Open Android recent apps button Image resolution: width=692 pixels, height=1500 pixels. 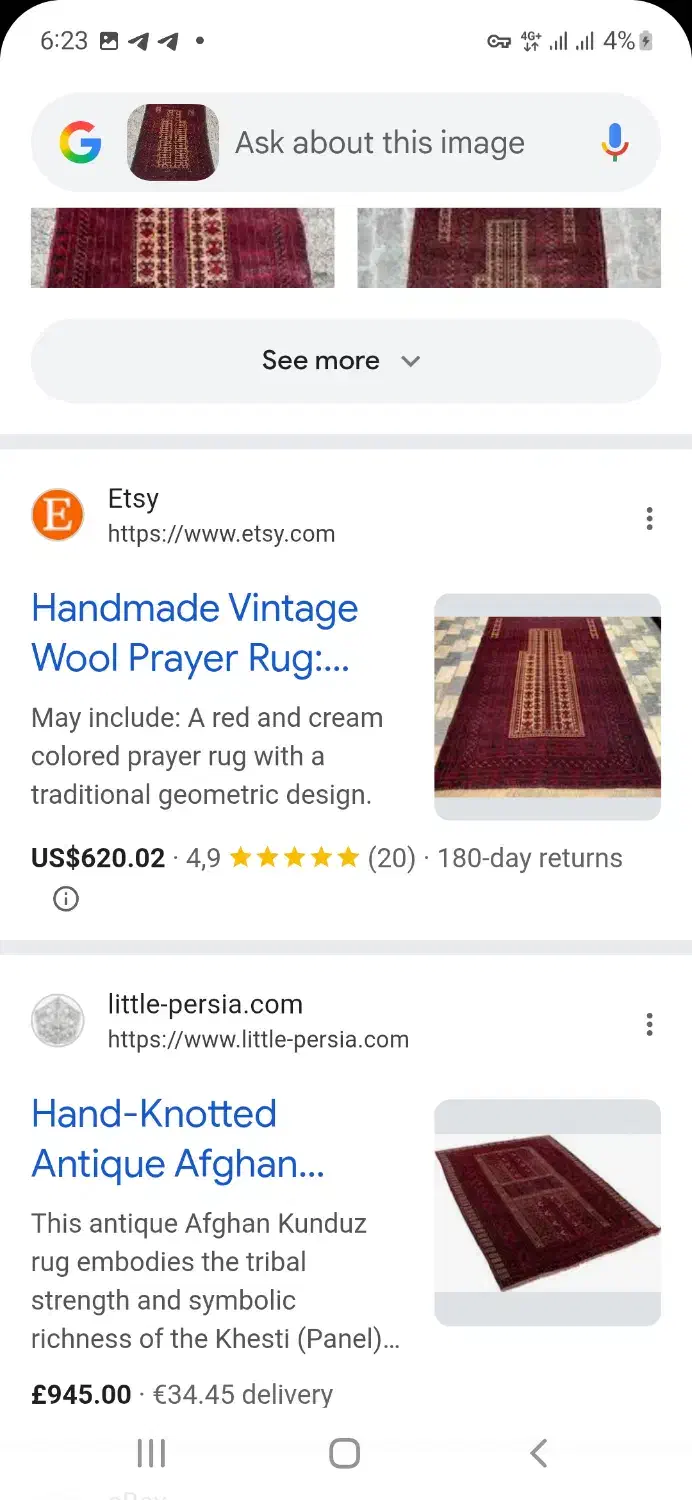pyautogui.click(x=151, y=1453)
